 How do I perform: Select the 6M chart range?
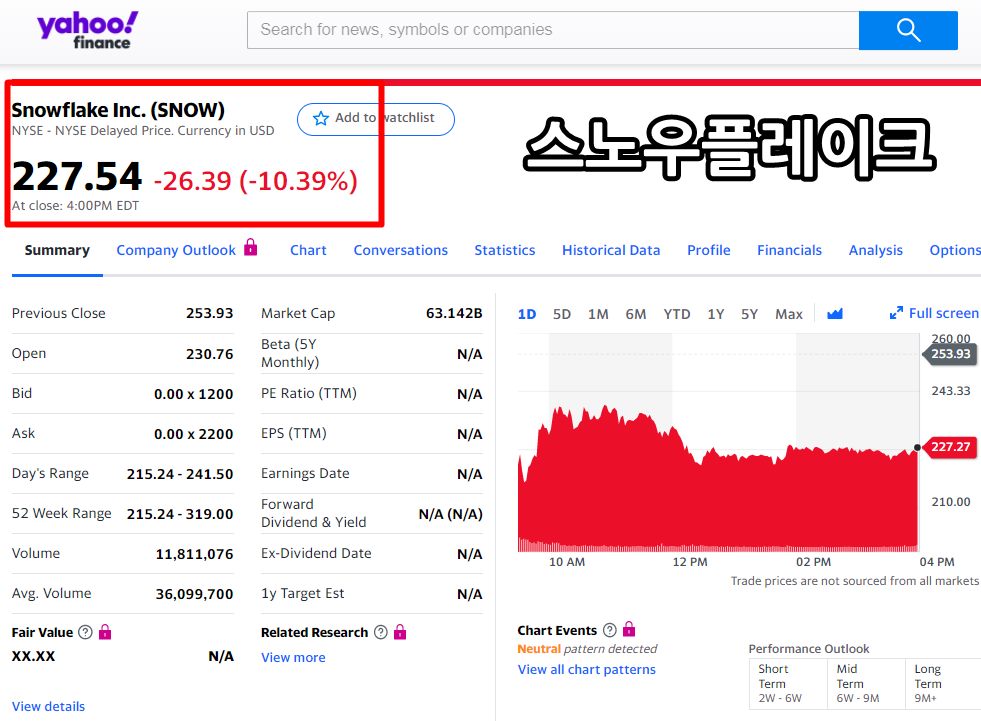pos(636,314)
